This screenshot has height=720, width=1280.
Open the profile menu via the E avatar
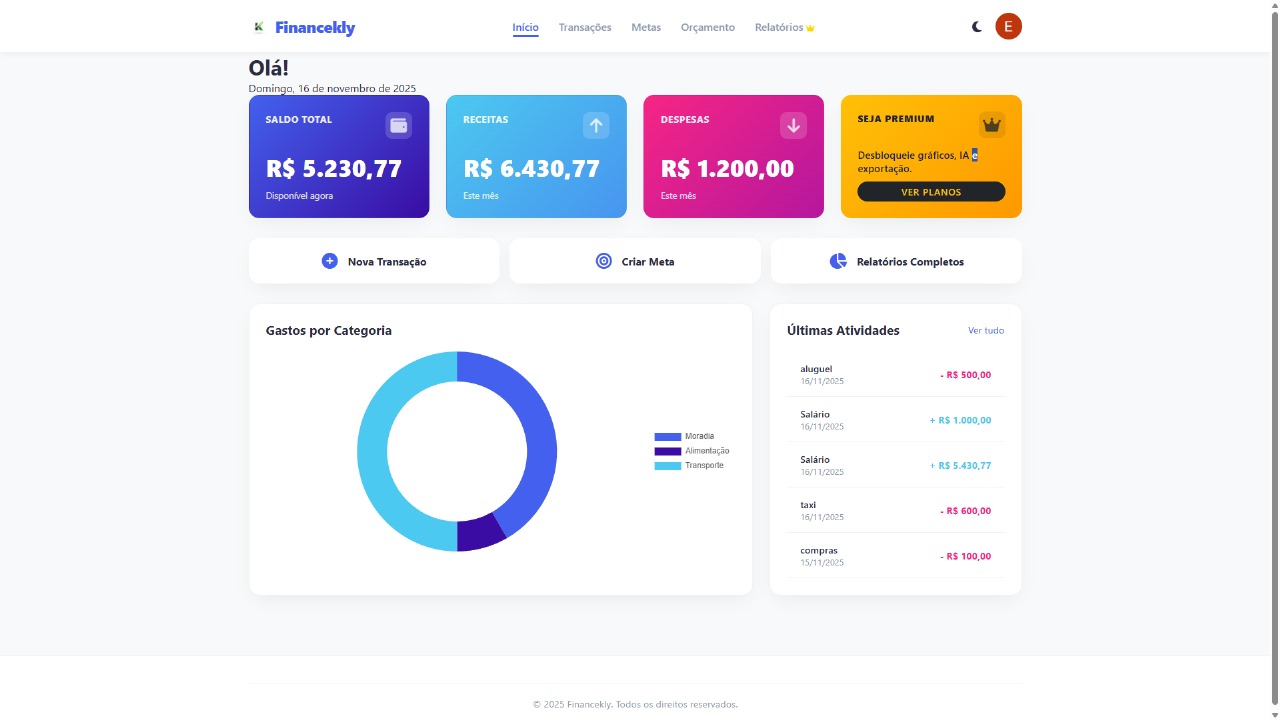1009,26
